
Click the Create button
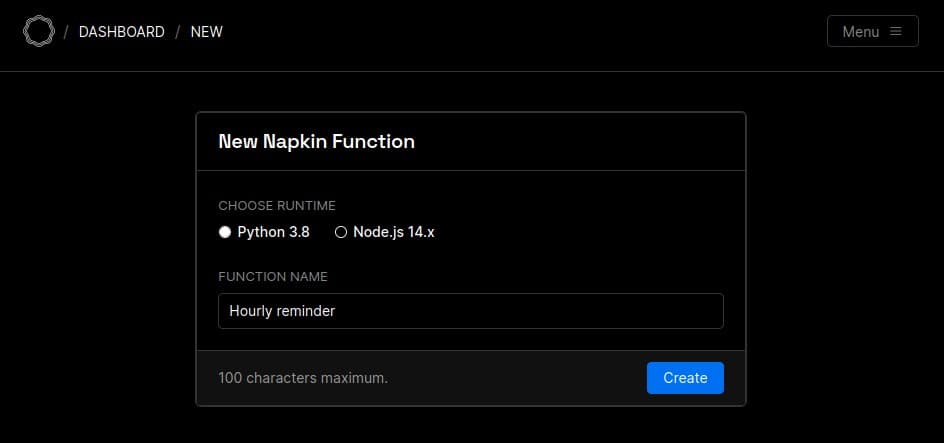coord(685,378)
